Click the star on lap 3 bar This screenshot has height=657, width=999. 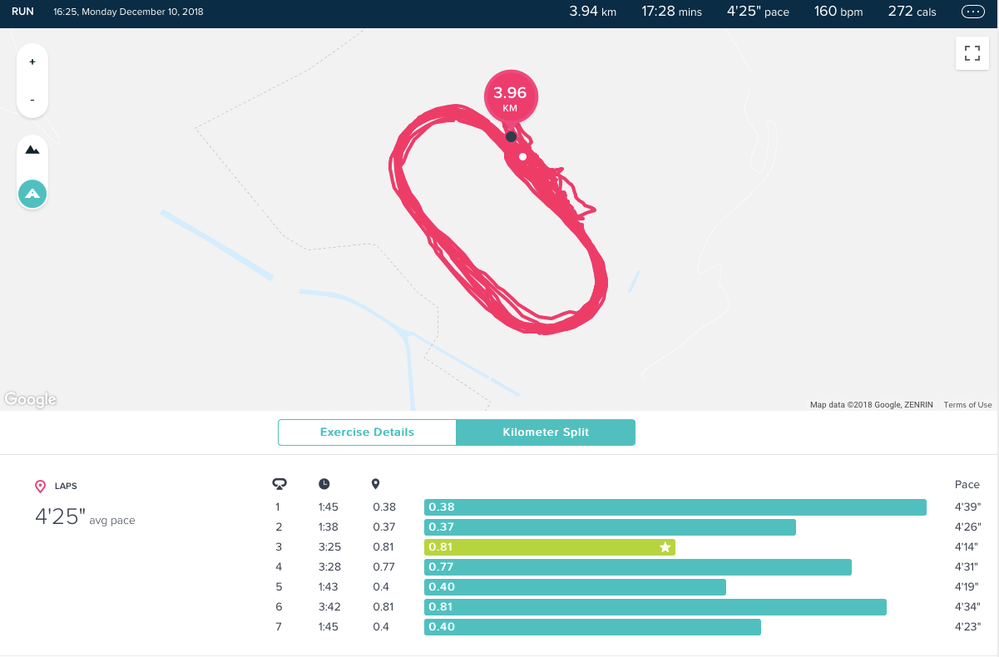pyautogui.click(x=664, y=547)
